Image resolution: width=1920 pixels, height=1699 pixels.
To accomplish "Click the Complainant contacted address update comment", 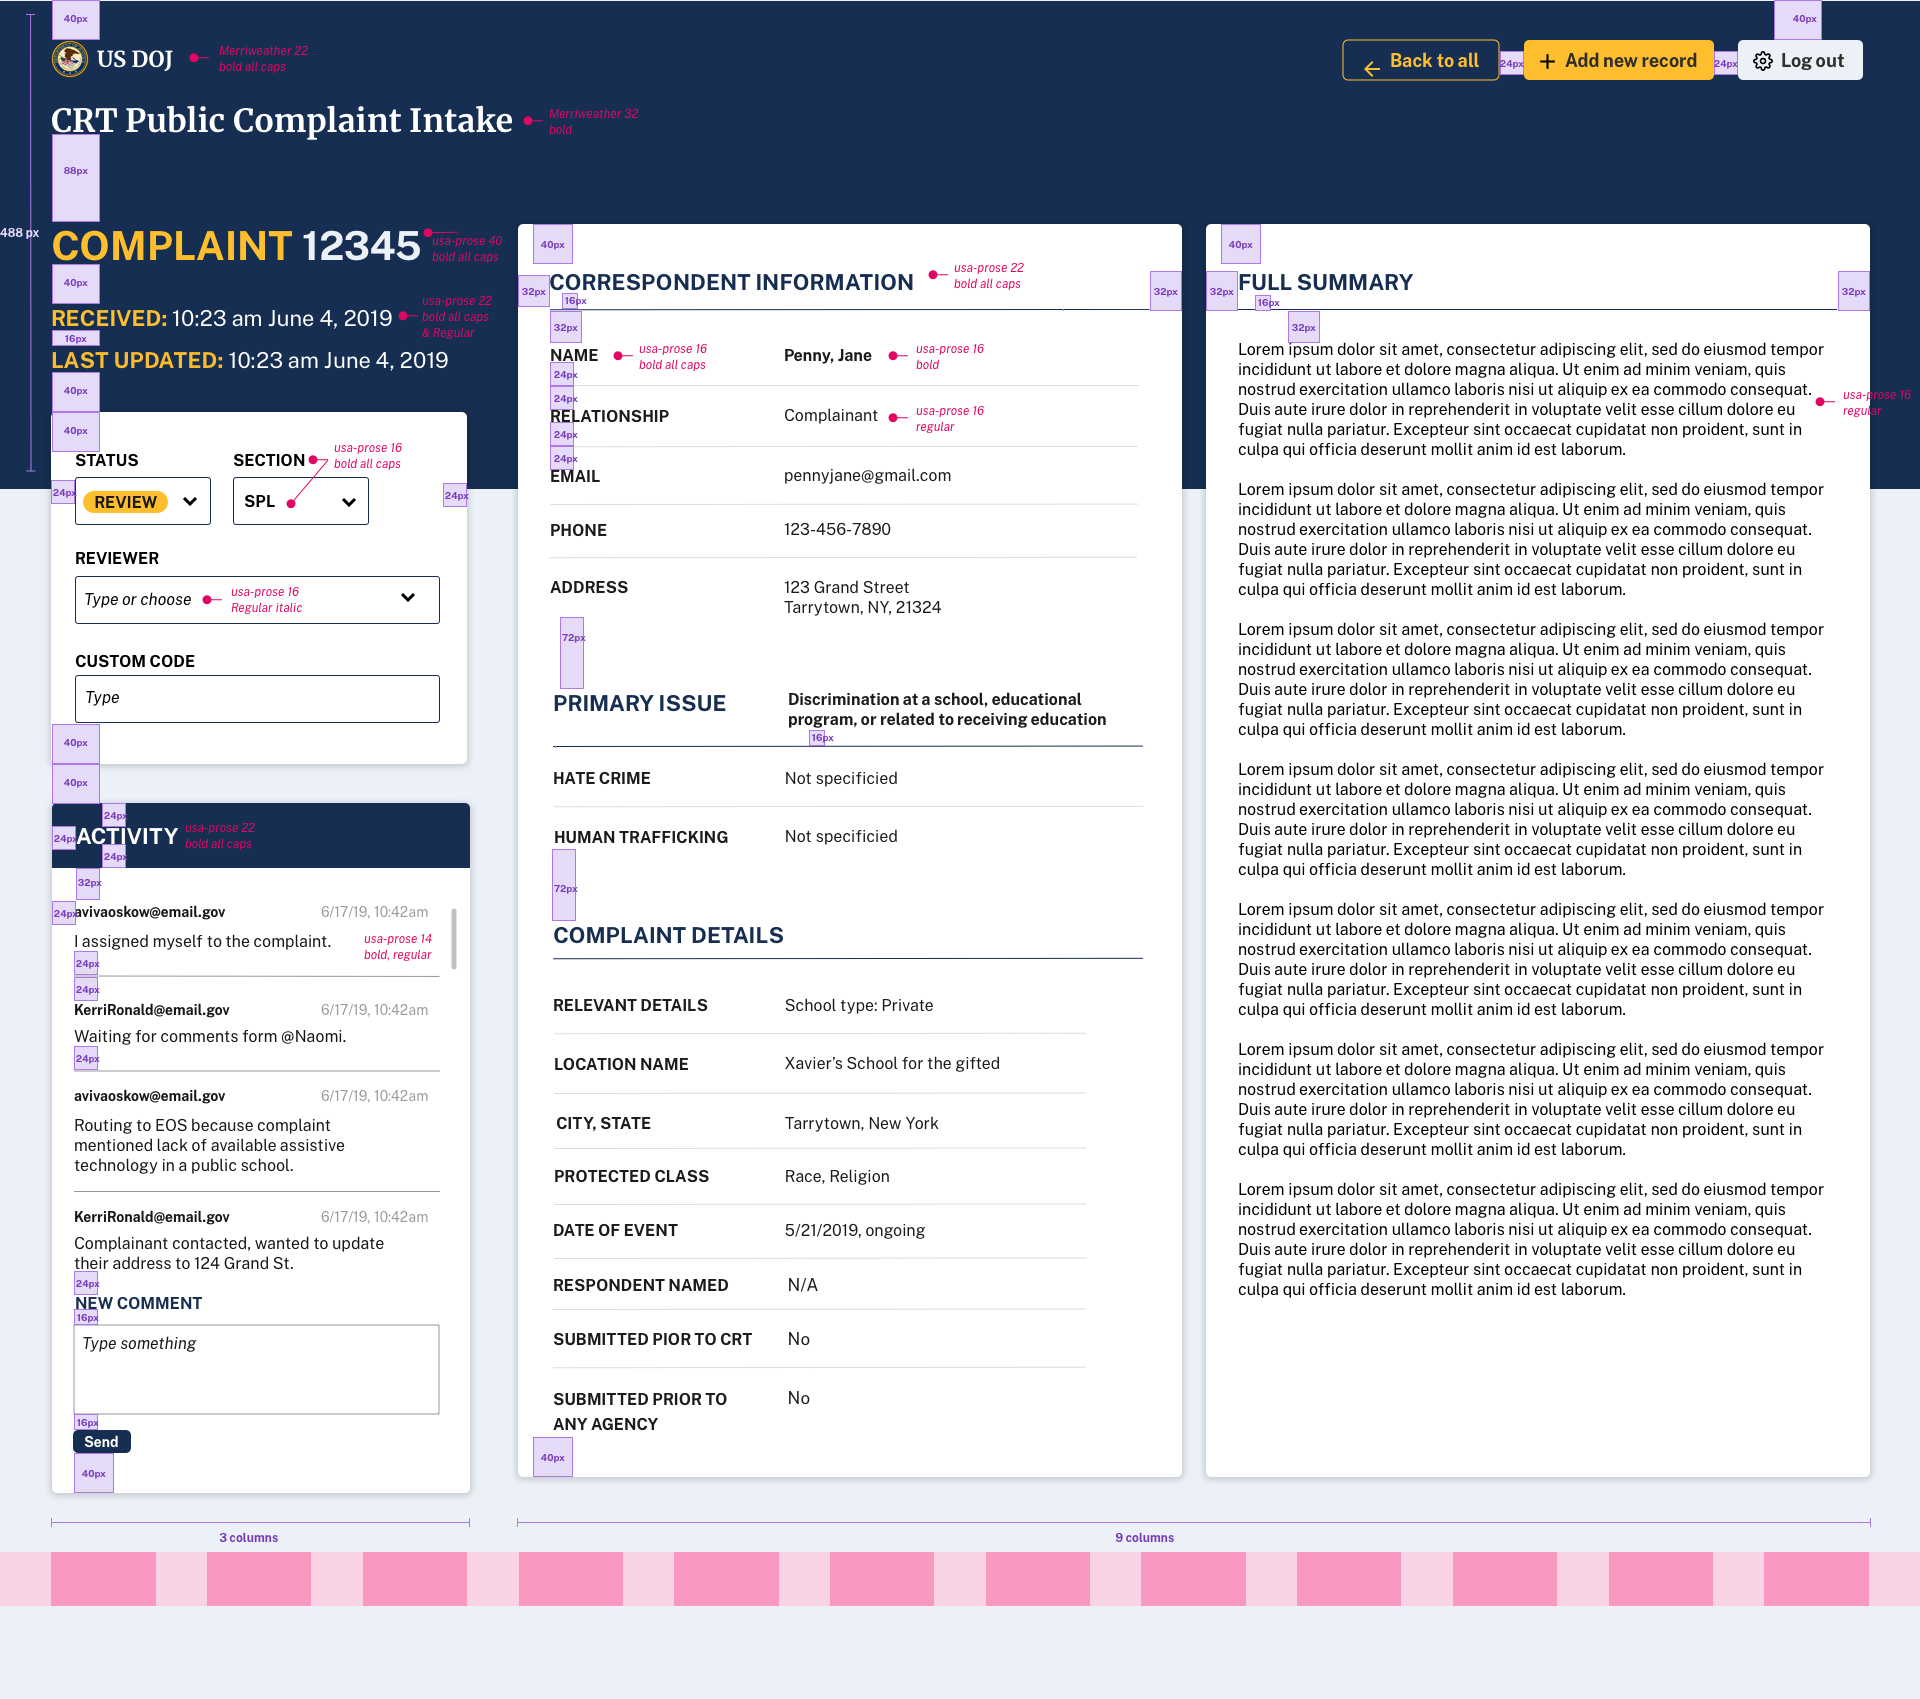I will pyautogui.click(x=229, y=1253).
